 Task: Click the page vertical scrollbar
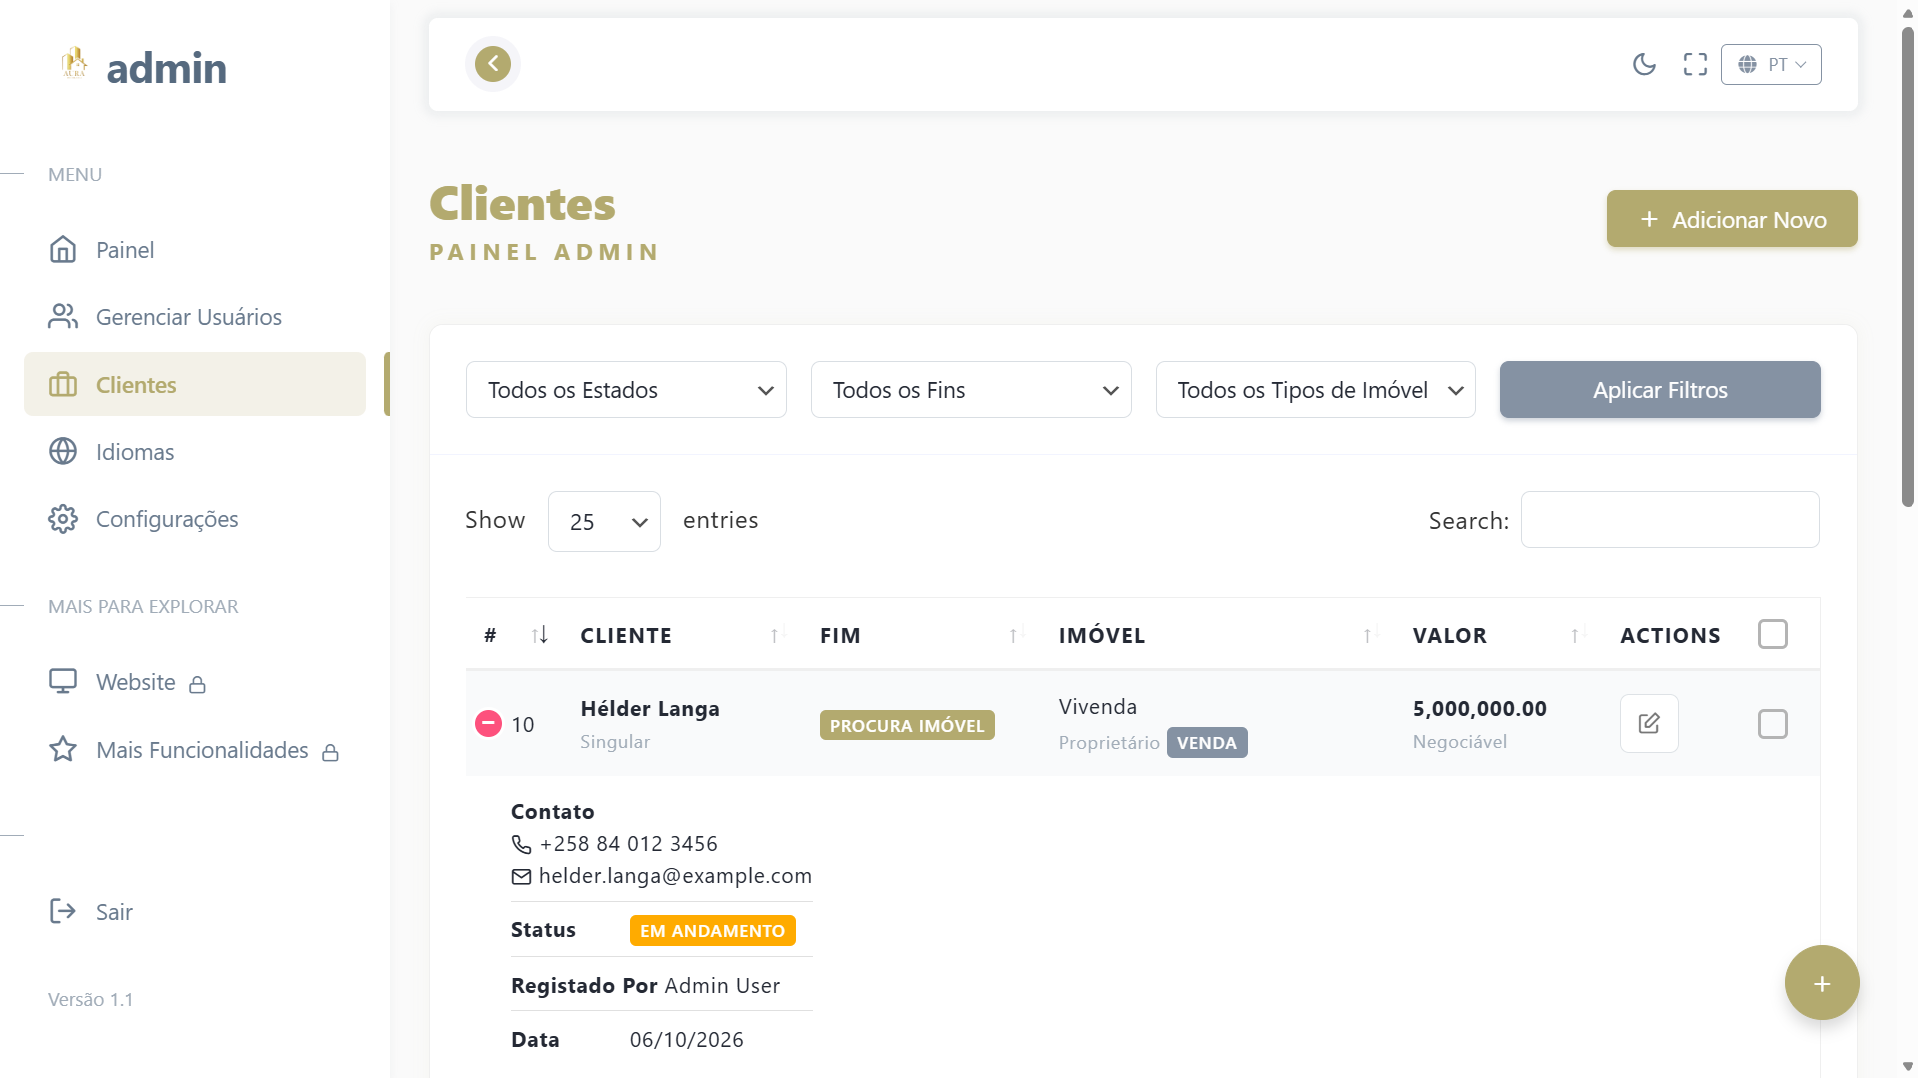[x=1908, y=268]
